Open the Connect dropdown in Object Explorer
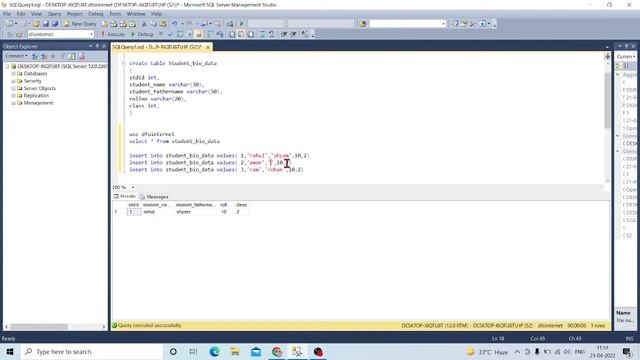This screenshot has height=360, width=640. pos(16,56)
